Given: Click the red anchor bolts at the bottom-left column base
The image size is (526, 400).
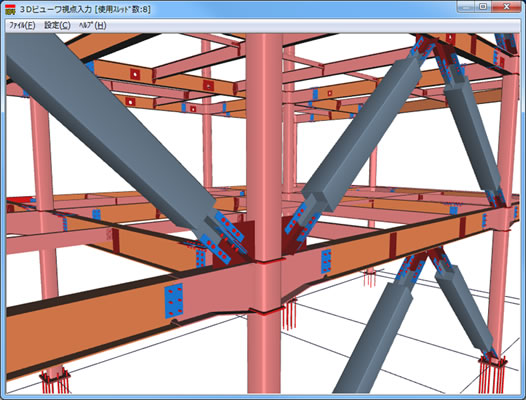Looking at the screenshot, I should 55,381.
